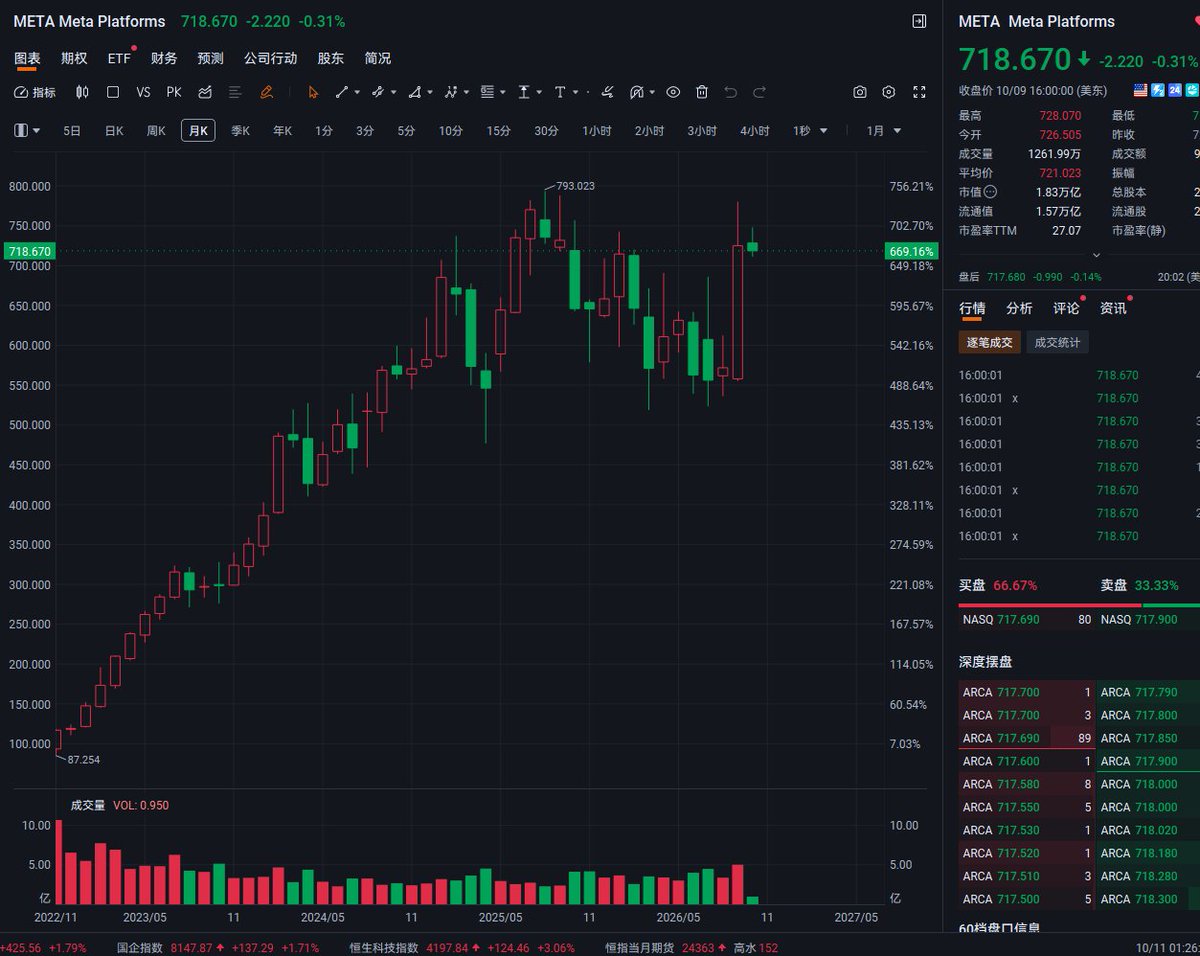Viewport: 1200px width, 956px height.
Task: Open the 财务 tab
Action: pos(164,58)
